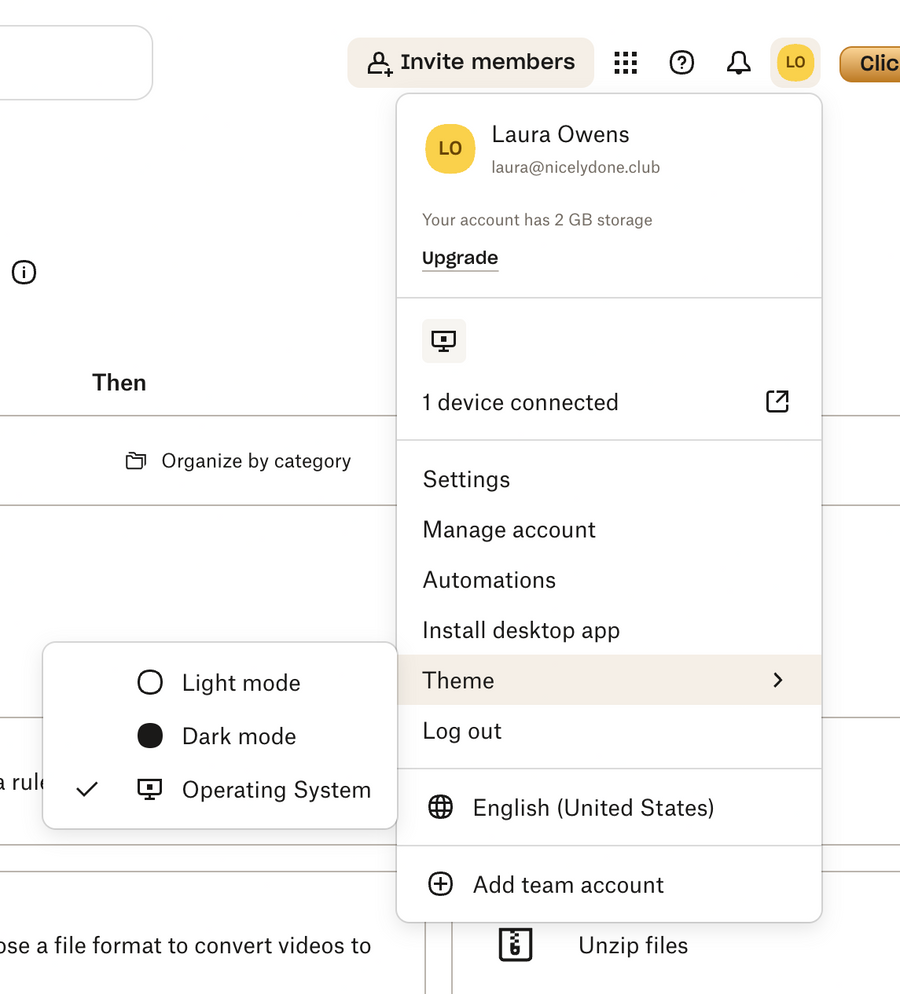Viewport: 900px width, 994px height.
Task: Click the connected device monitor icon
Action: point(443,340)
